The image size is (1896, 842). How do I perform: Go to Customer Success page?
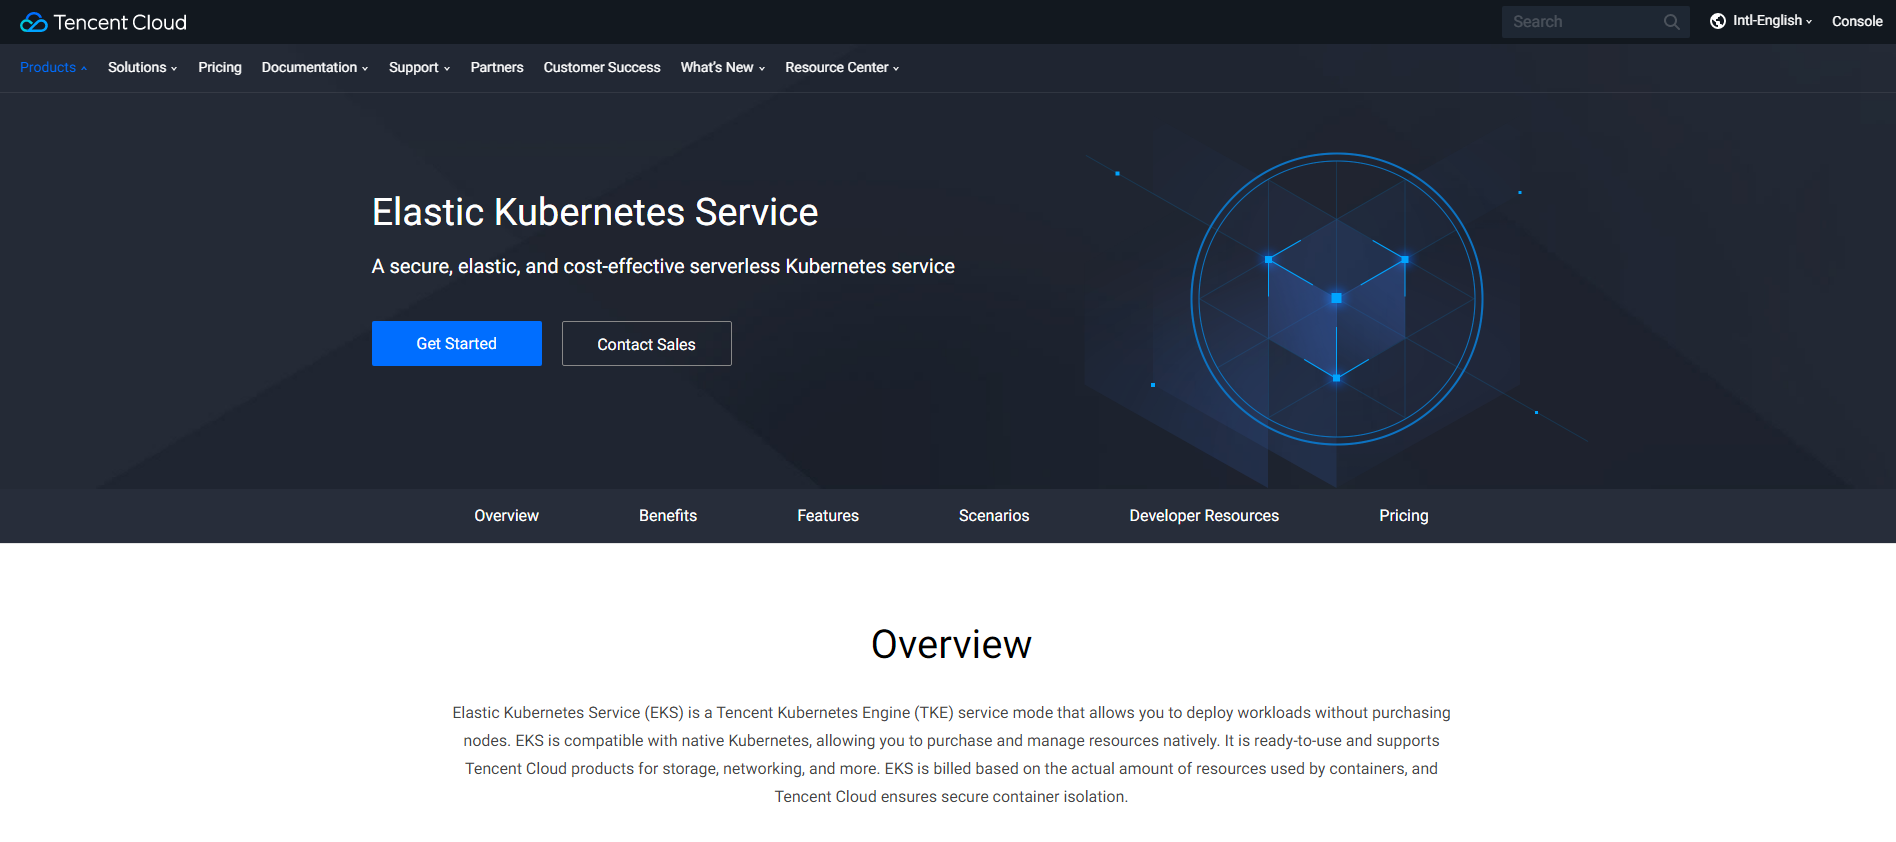pos(602,67)
